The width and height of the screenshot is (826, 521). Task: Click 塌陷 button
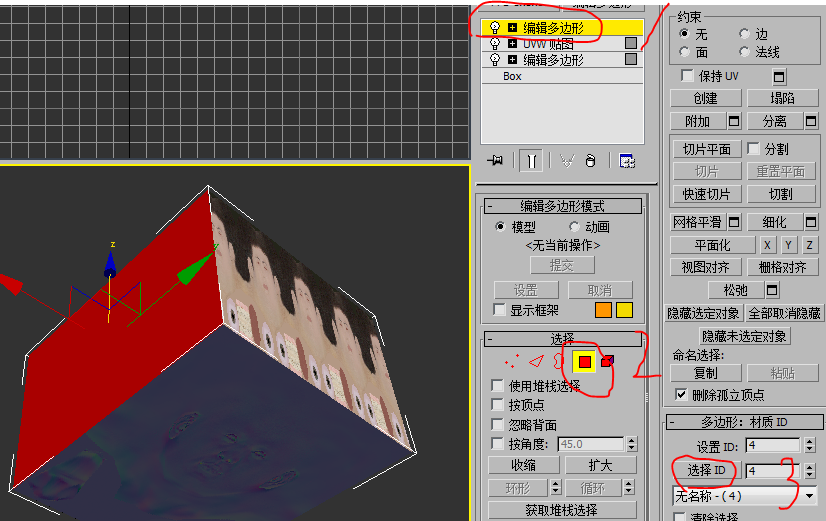click(x=782, y=99)
